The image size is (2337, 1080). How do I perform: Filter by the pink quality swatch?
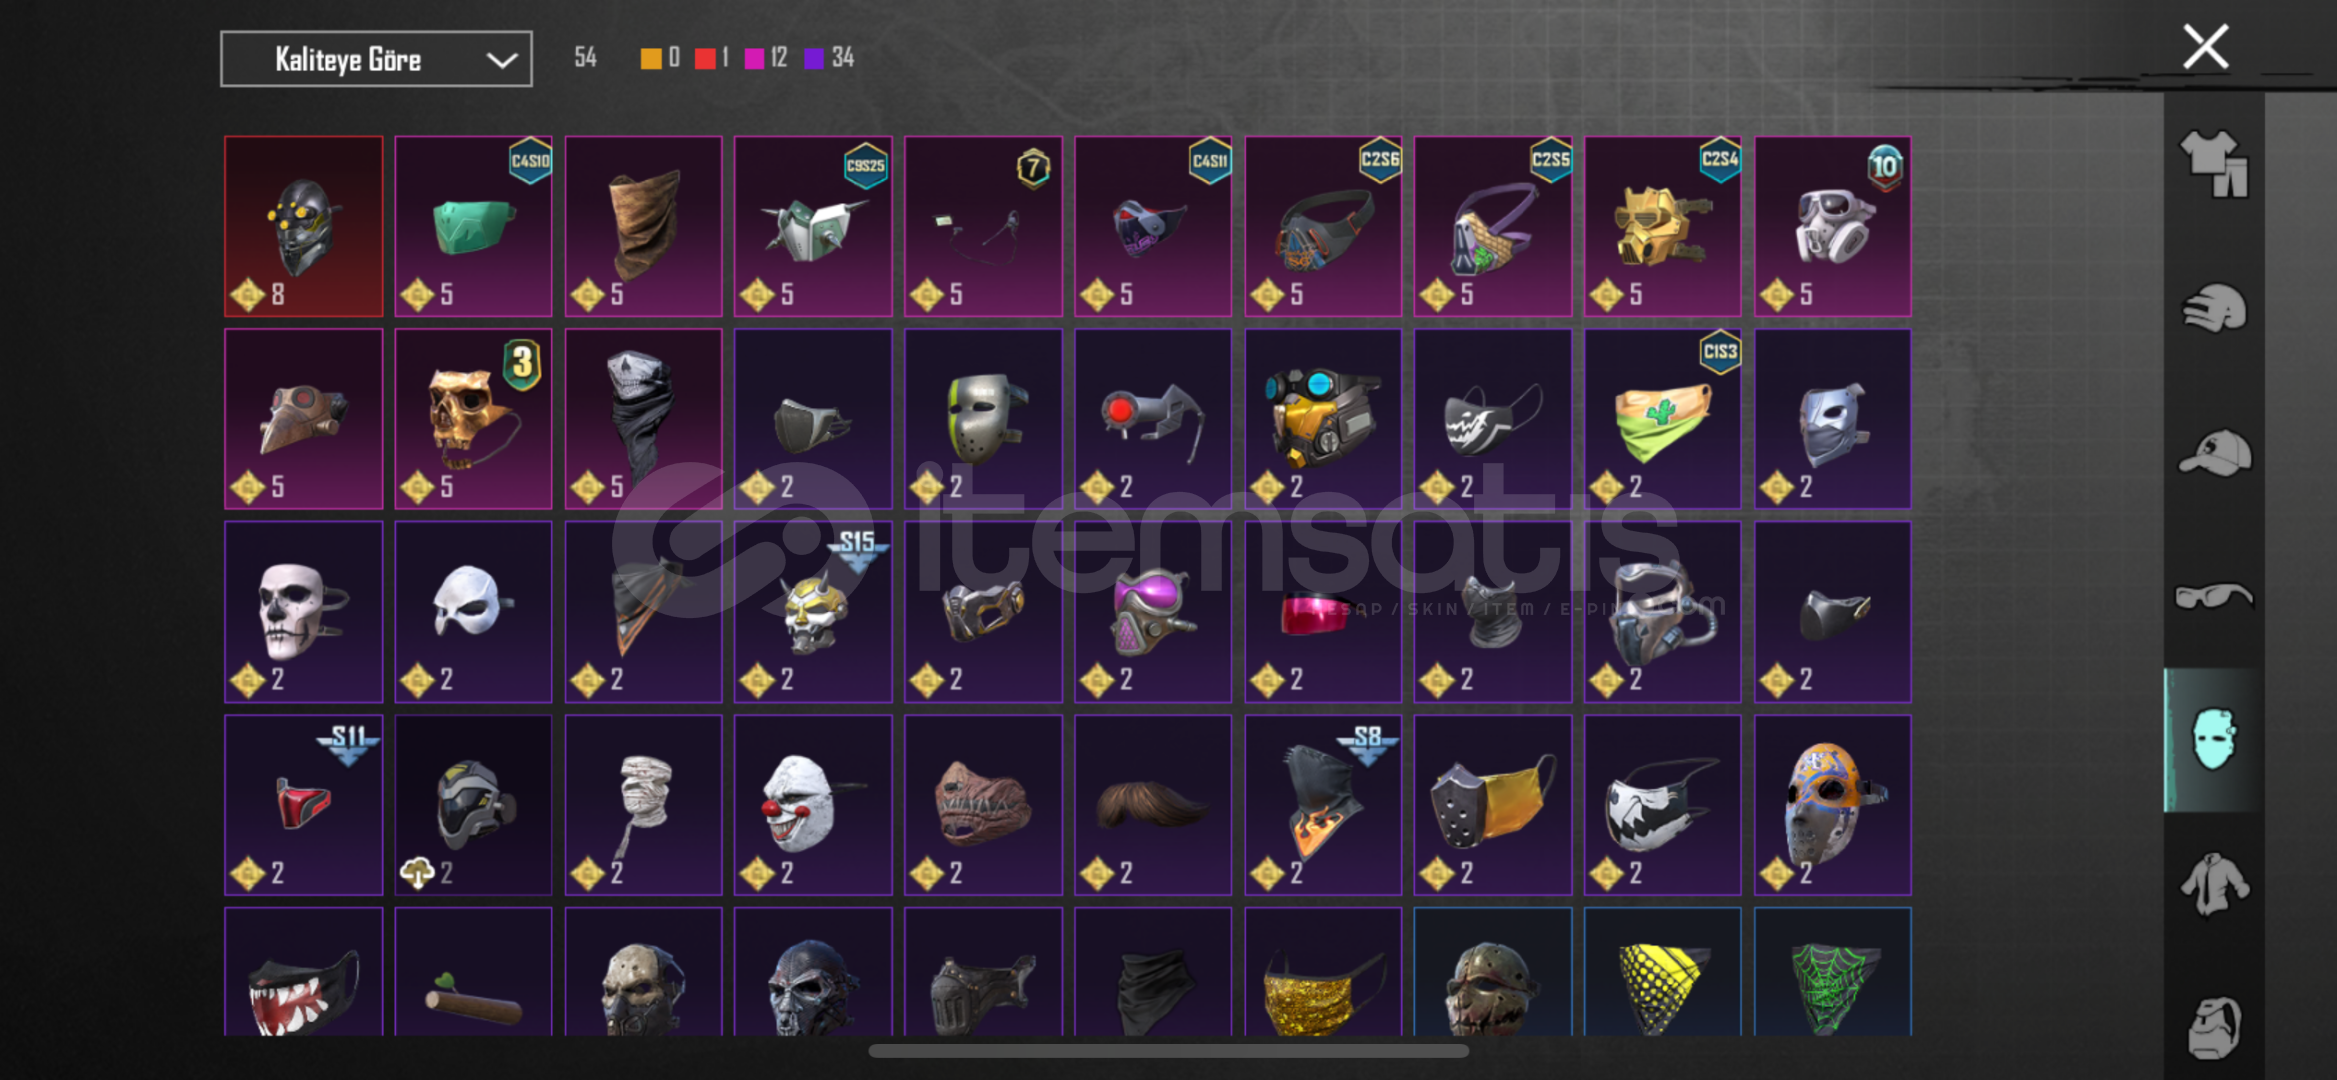755,59
